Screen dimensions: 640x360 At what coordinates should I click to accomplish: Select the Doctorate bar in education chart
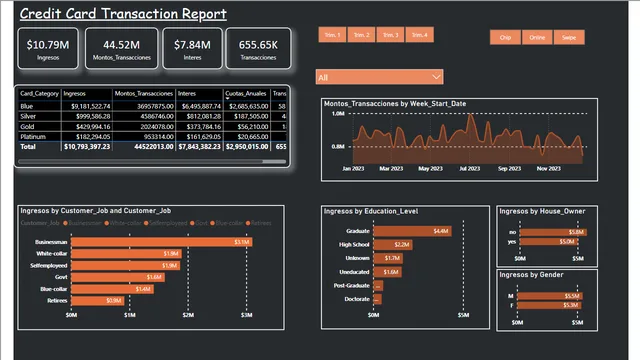(x=378, y=299)
